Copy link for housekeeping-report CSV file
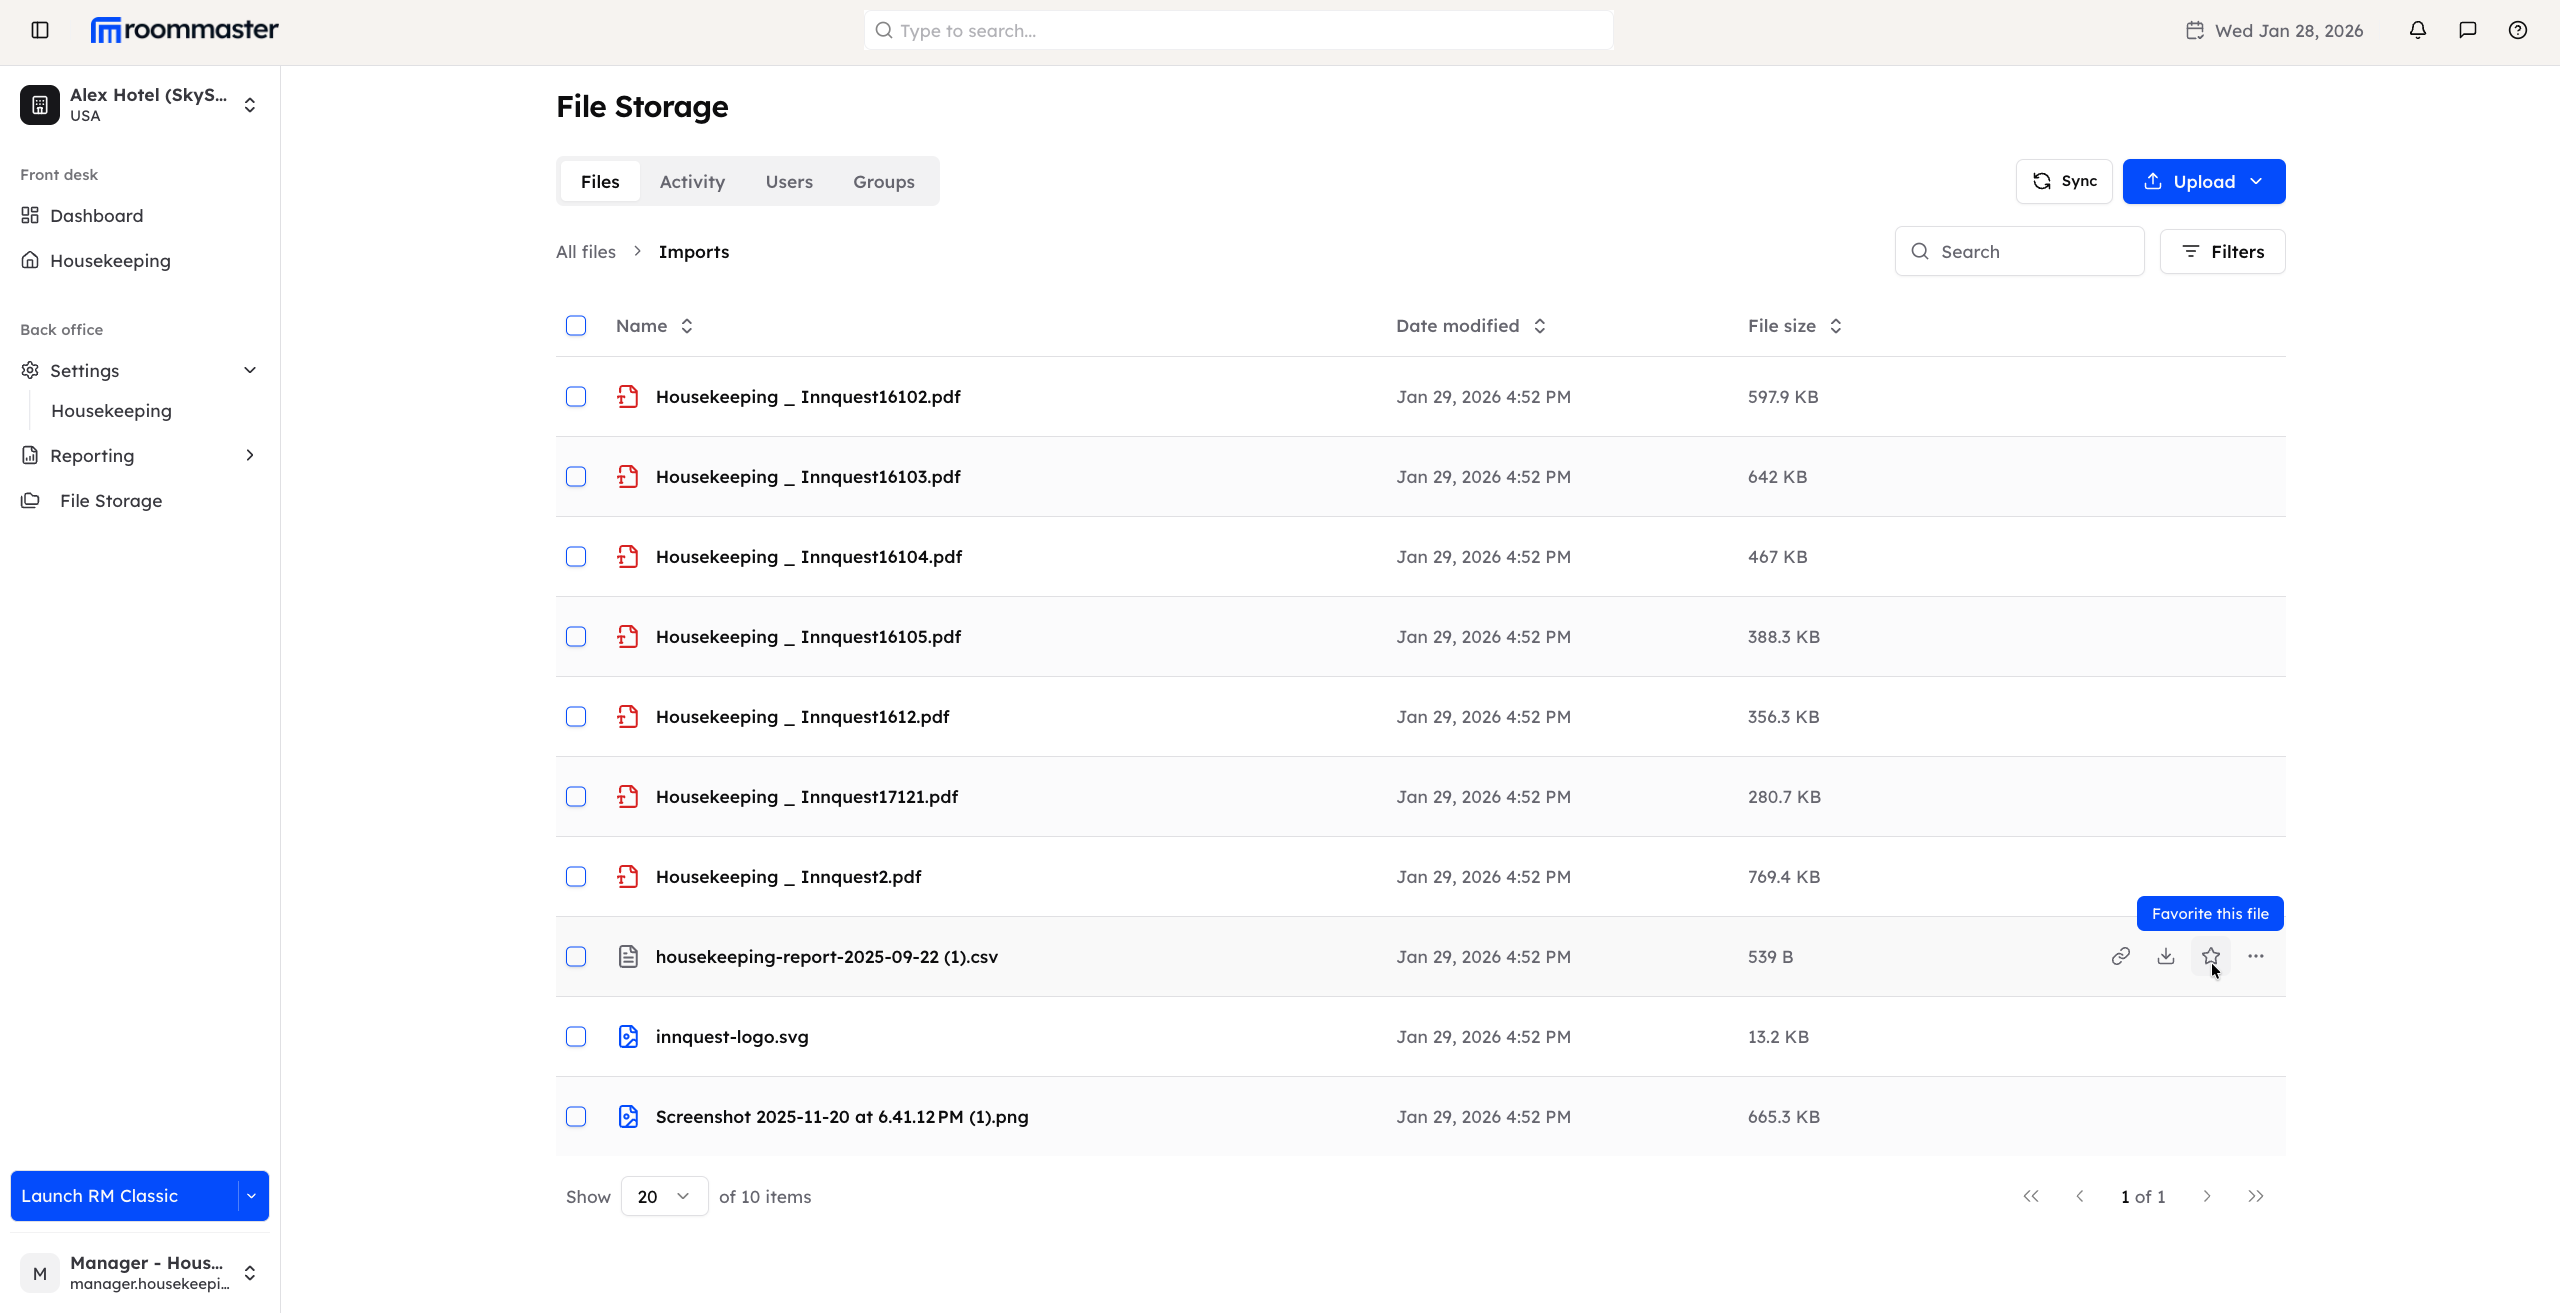Viewport: 2560px width, 1313px height. pyautogui.click(x=2120, y=956)
